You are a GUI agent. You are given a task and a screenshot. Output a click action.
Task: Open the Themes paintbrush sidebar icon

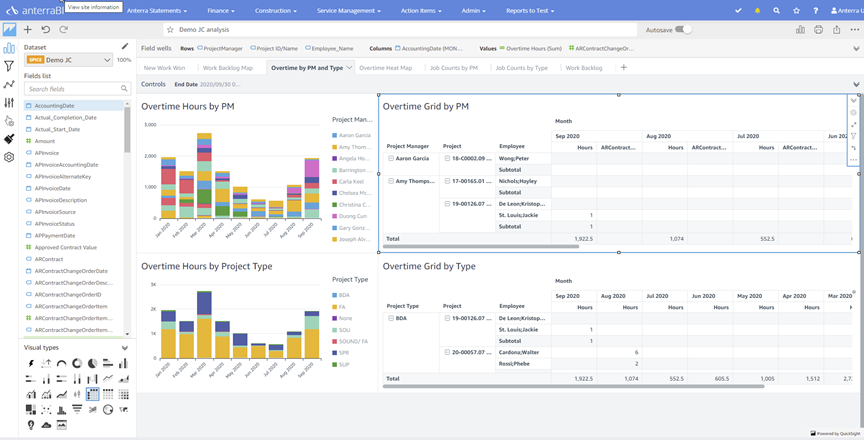(9, 139)
